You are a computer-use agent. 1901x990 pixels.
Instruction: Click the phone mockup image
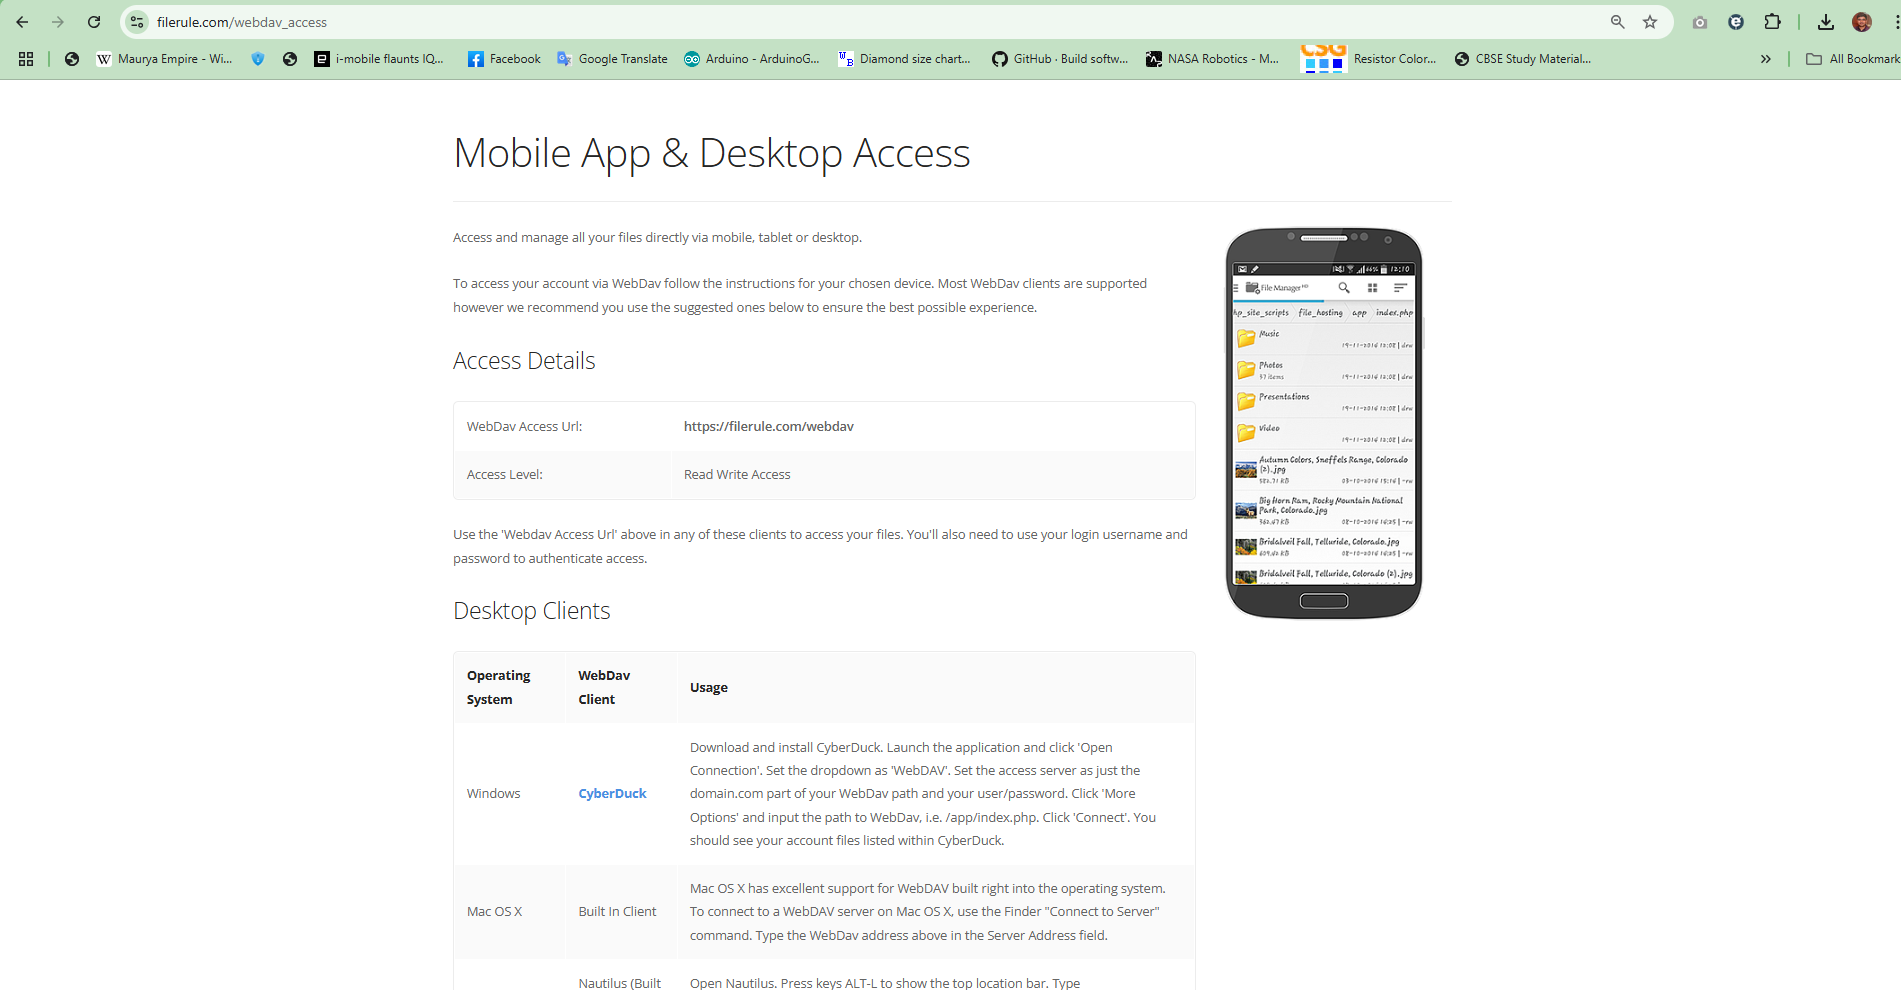[x=1324, y=423]
